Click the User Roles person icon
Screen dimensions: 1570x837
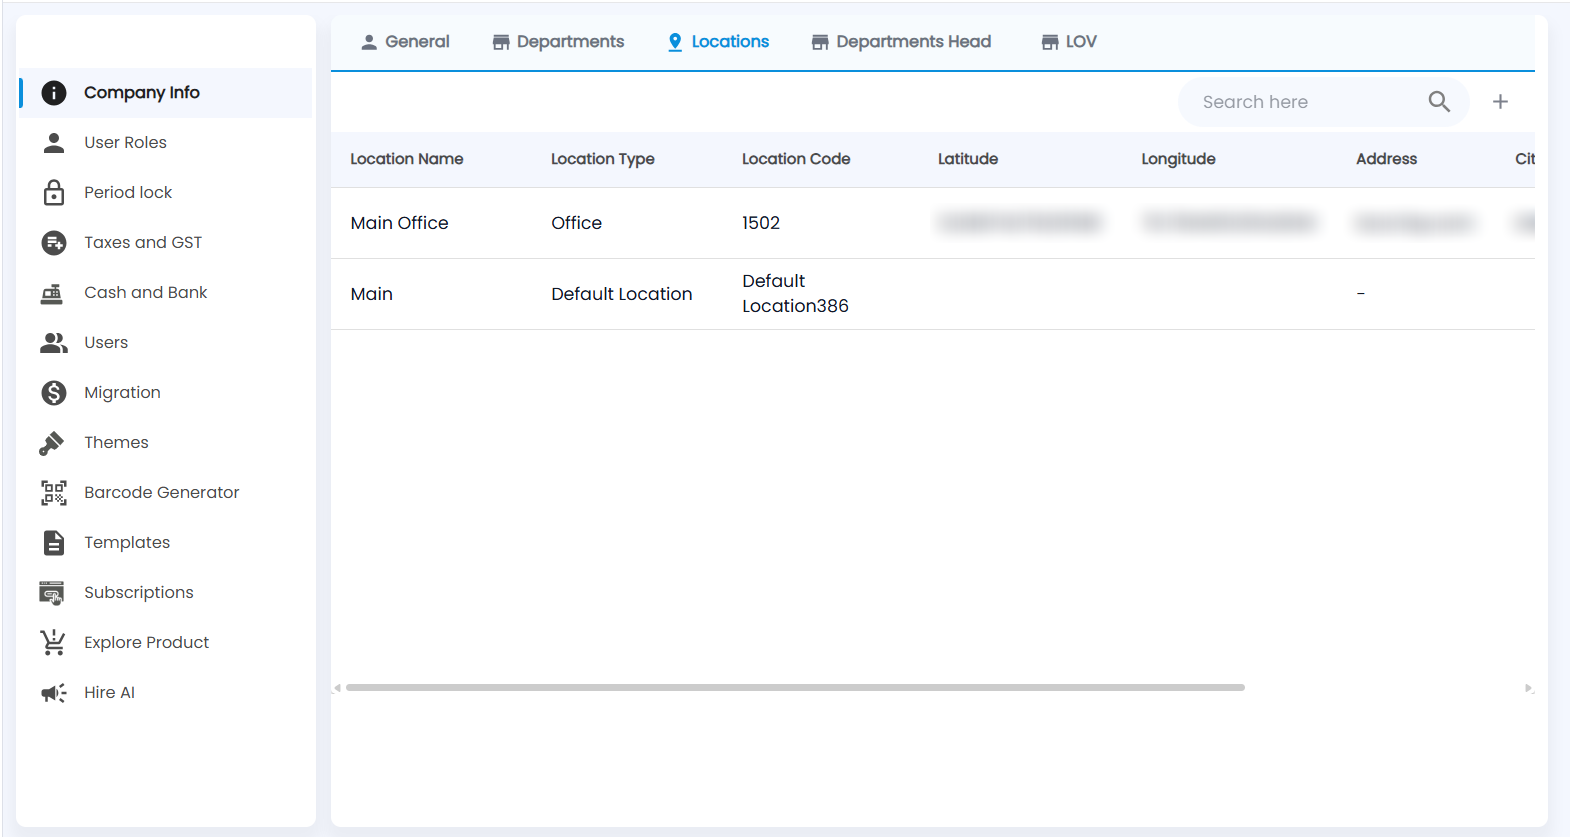coord(54,143)
